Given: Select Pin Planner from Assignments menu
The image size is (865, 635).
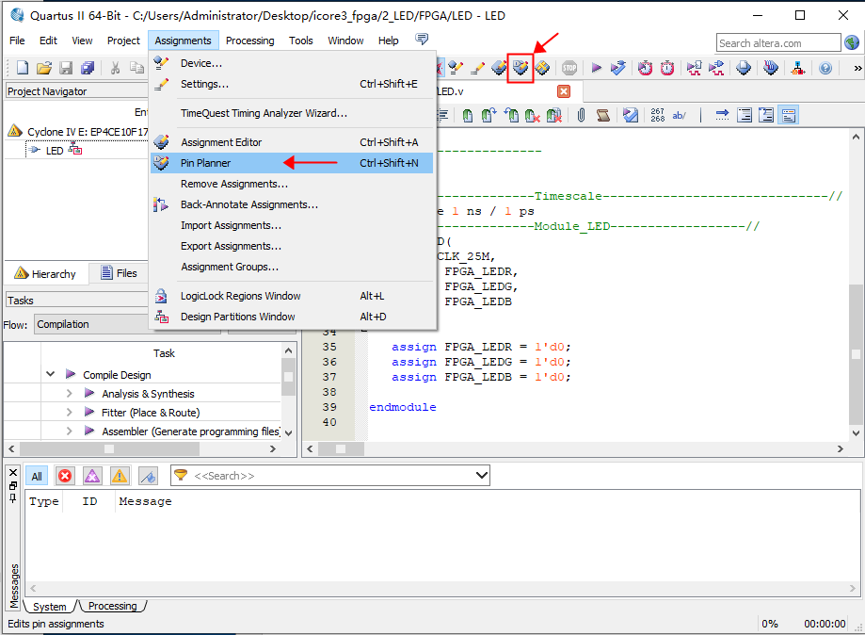Looking at the screenshot, I should coord(205,163).
